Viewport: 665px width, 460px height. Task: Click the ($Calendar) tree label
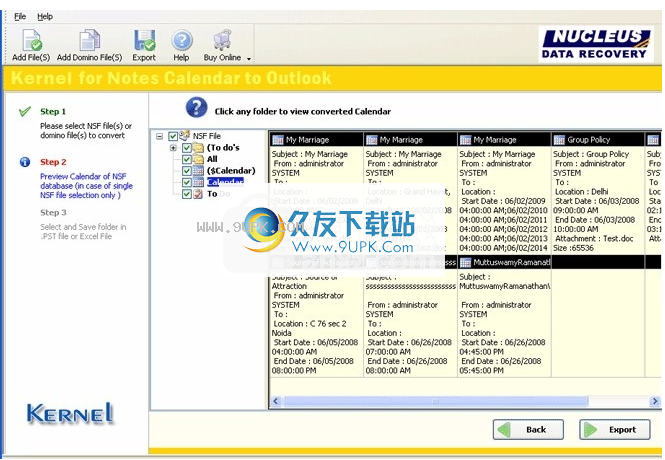pyautogui.click(x=231, y=171)
